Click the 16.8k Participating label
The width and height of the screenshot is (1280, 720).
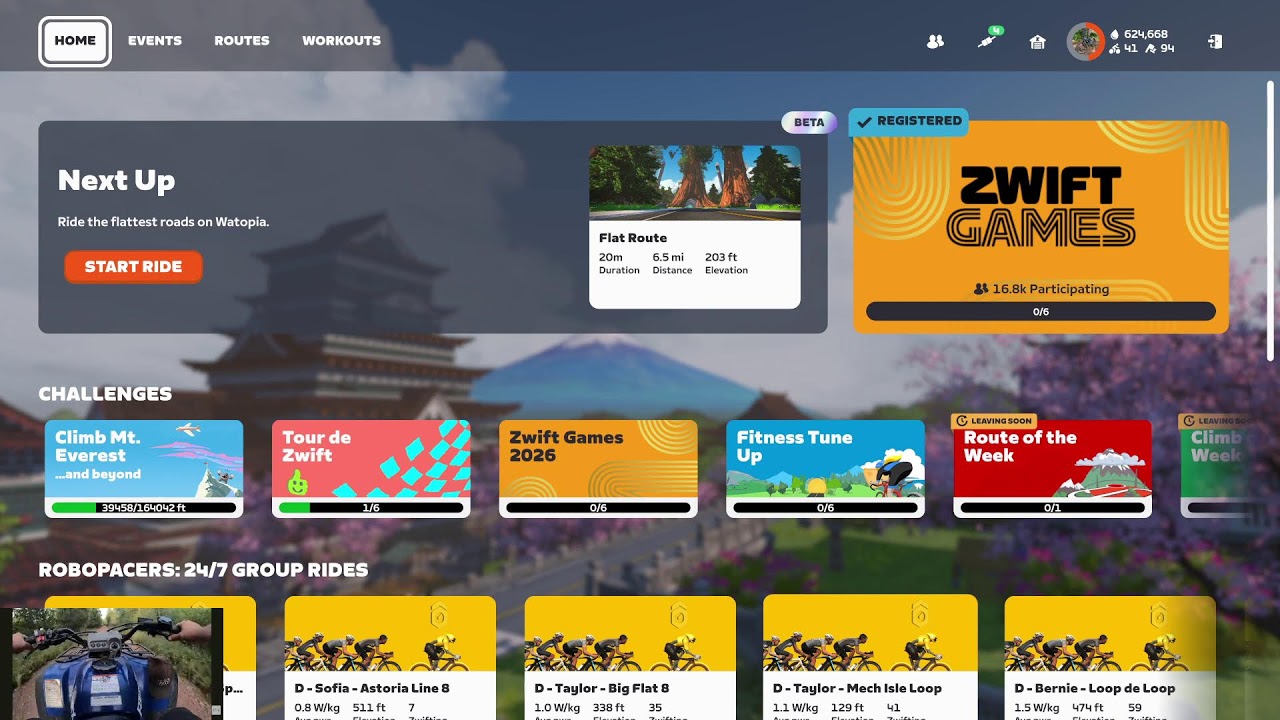1041,289
